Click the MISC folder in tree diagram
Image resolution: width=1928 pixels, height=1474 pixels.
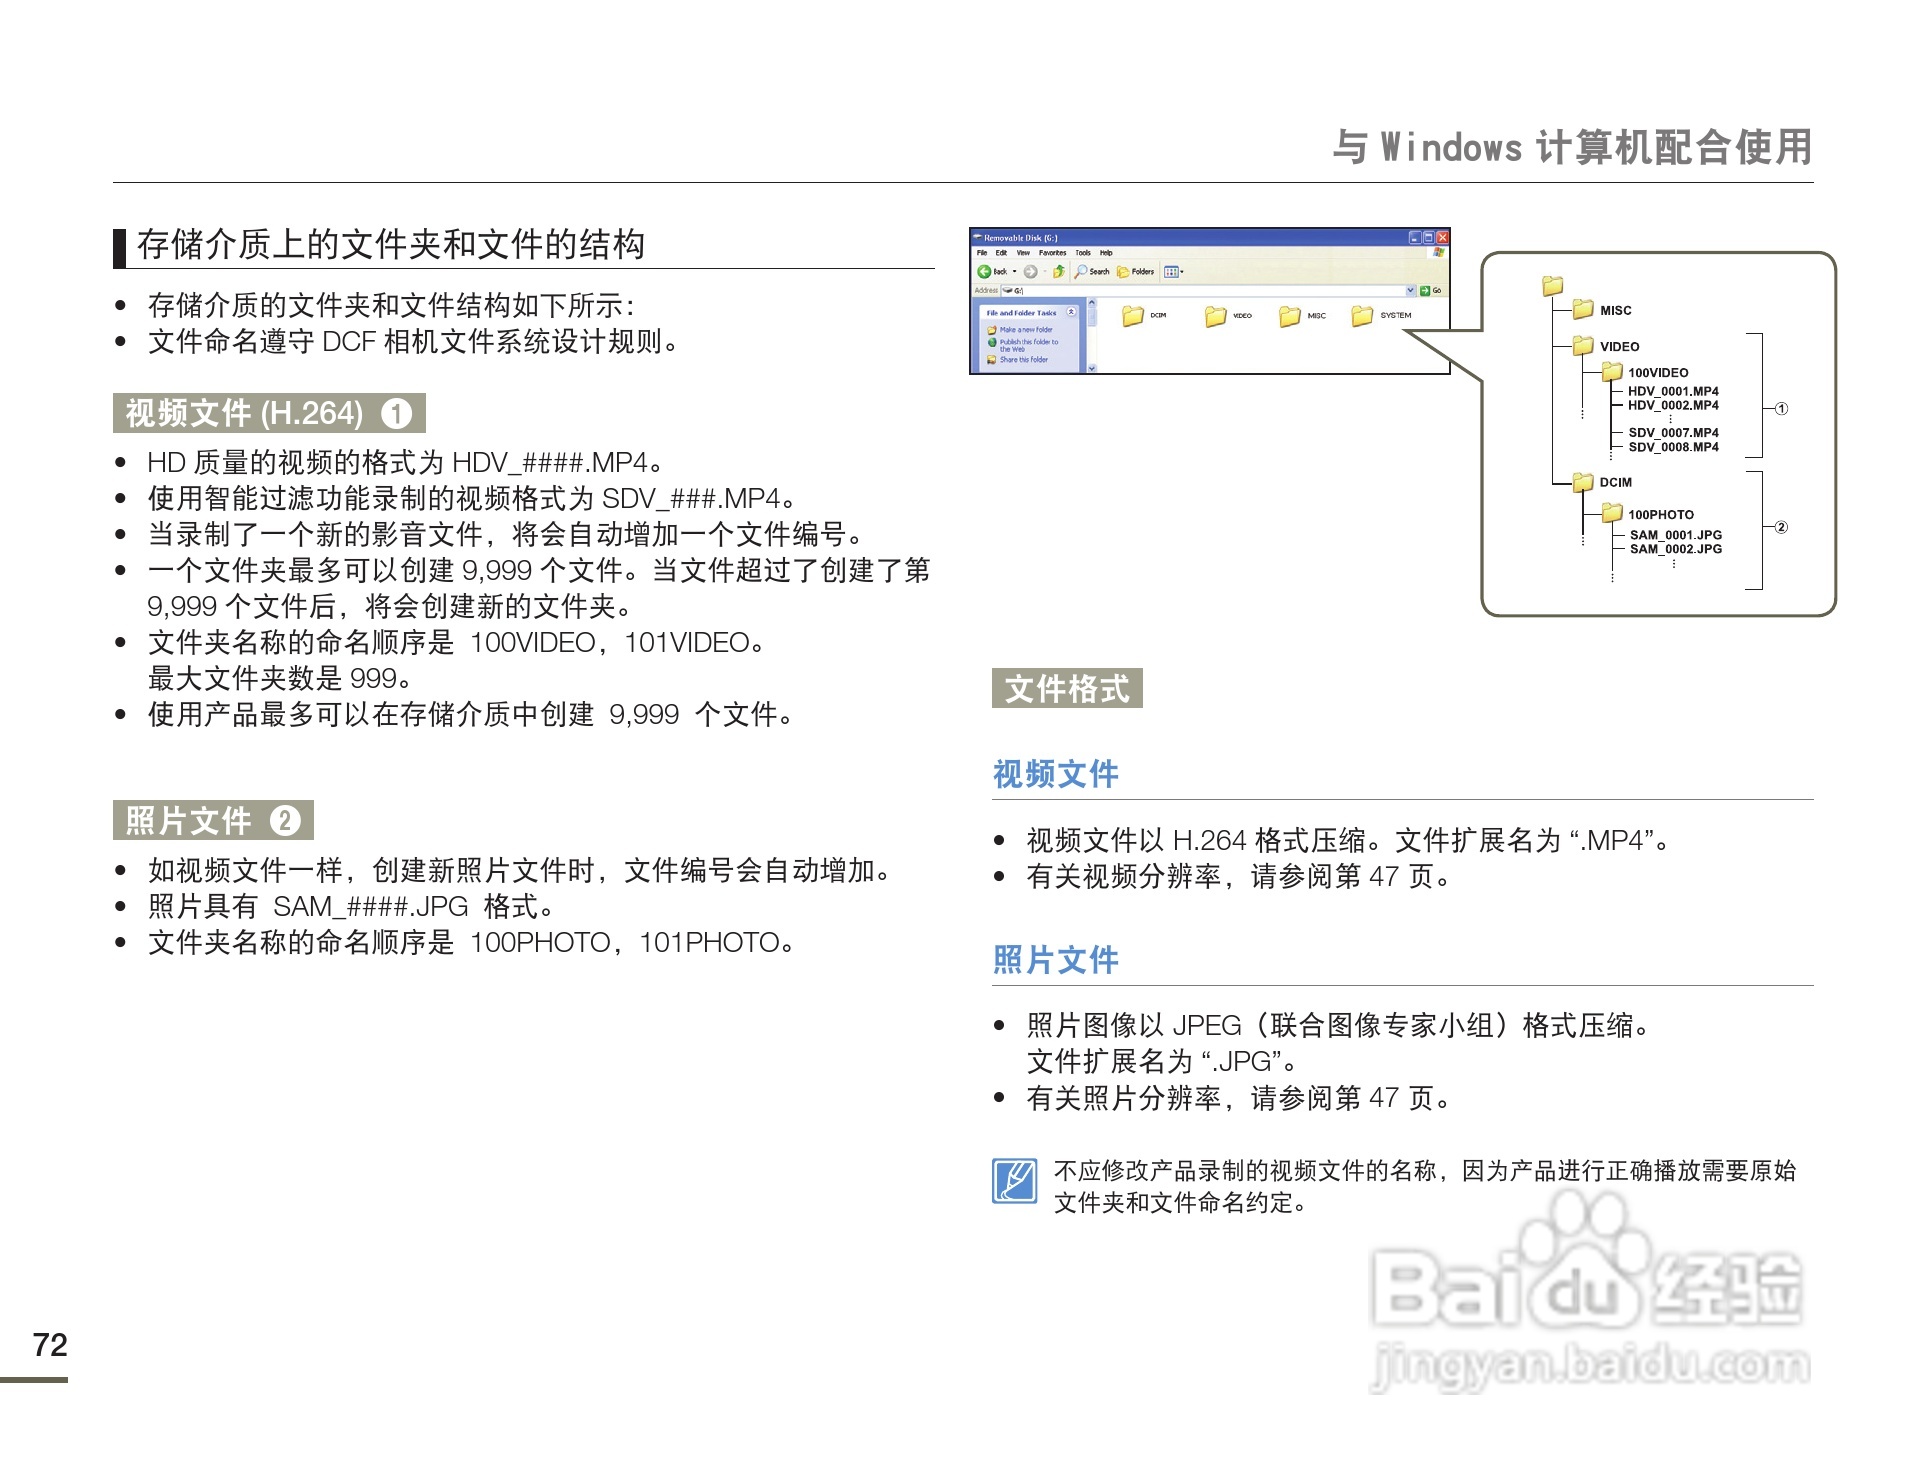(1583, 308)
